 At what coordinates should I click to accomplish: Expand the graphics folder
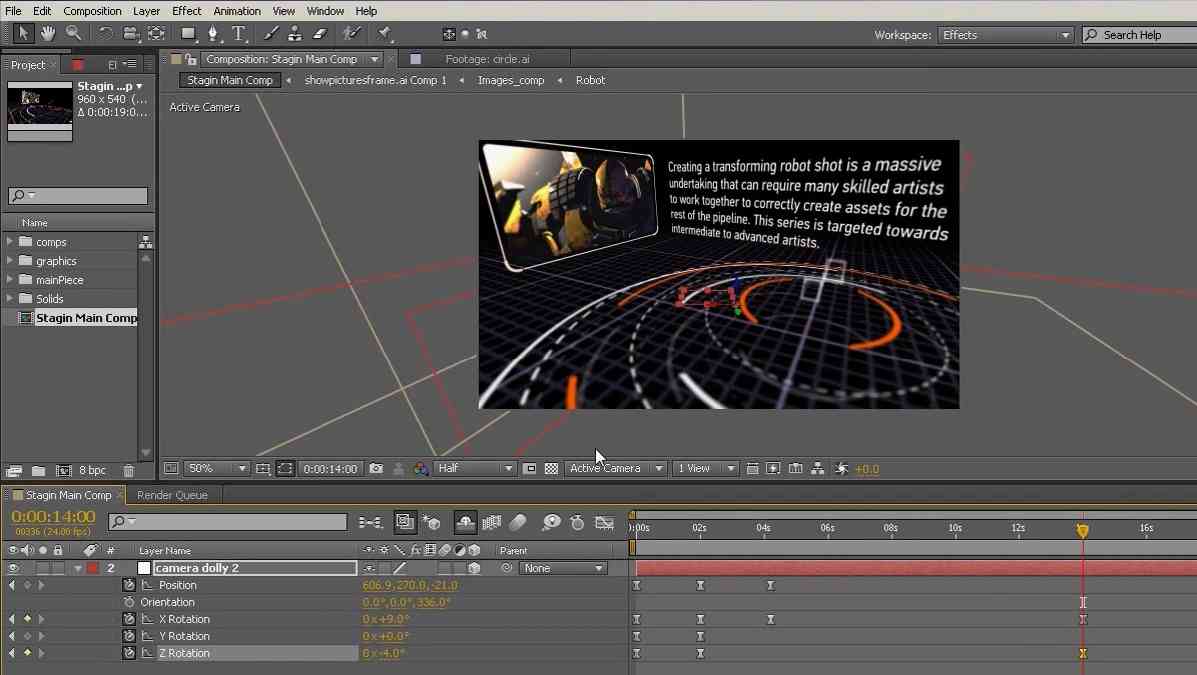(10, 261)
